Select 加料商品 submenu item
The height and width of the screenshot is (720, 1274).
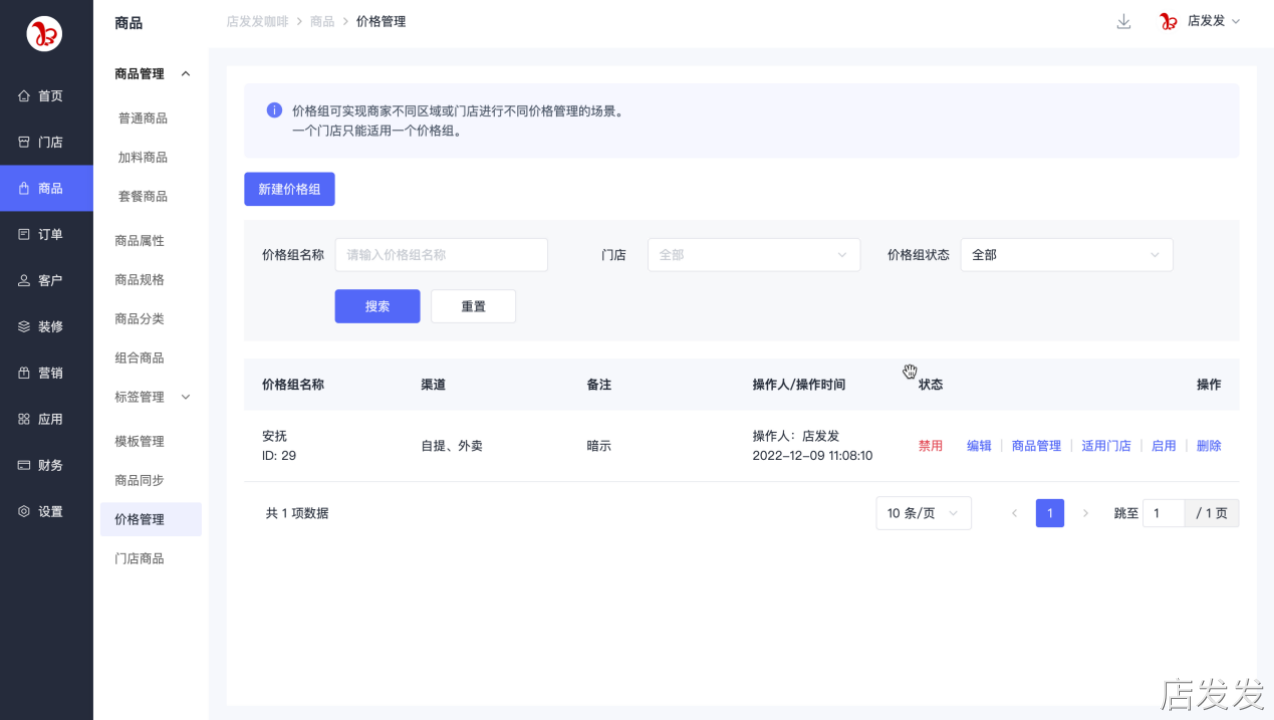pyautogui.click(x=143, y=157)
